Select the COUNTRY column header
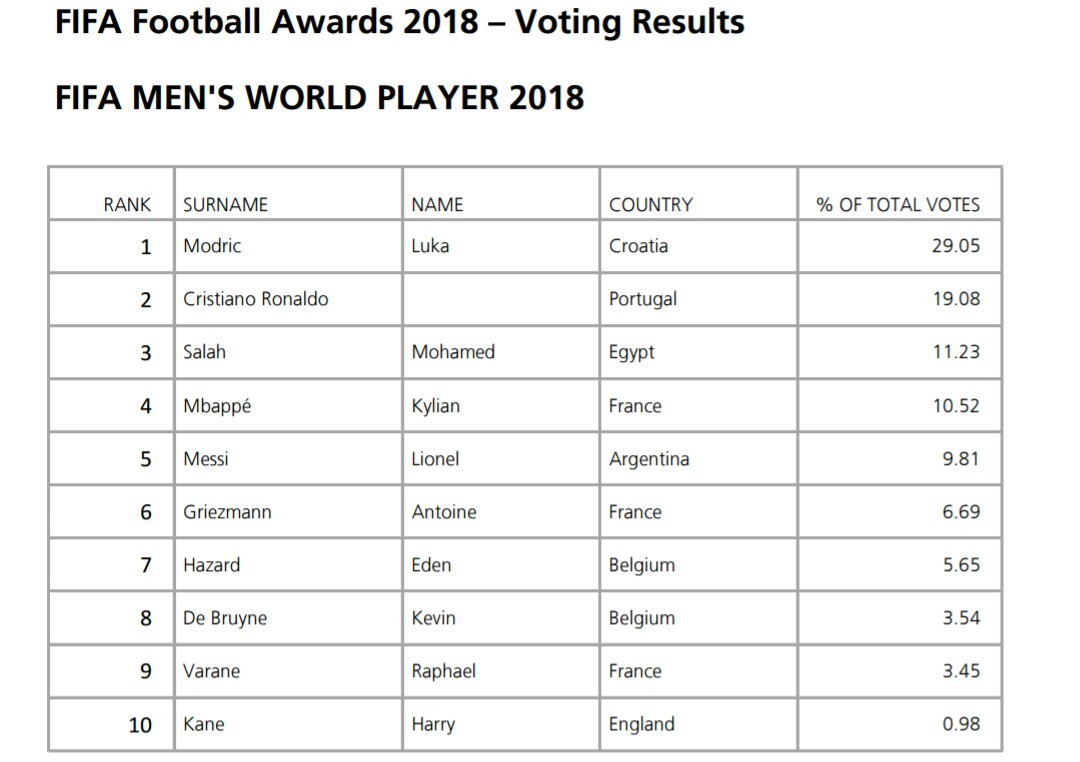Viewport: 1080px width, 762px height. coord(651,205)
